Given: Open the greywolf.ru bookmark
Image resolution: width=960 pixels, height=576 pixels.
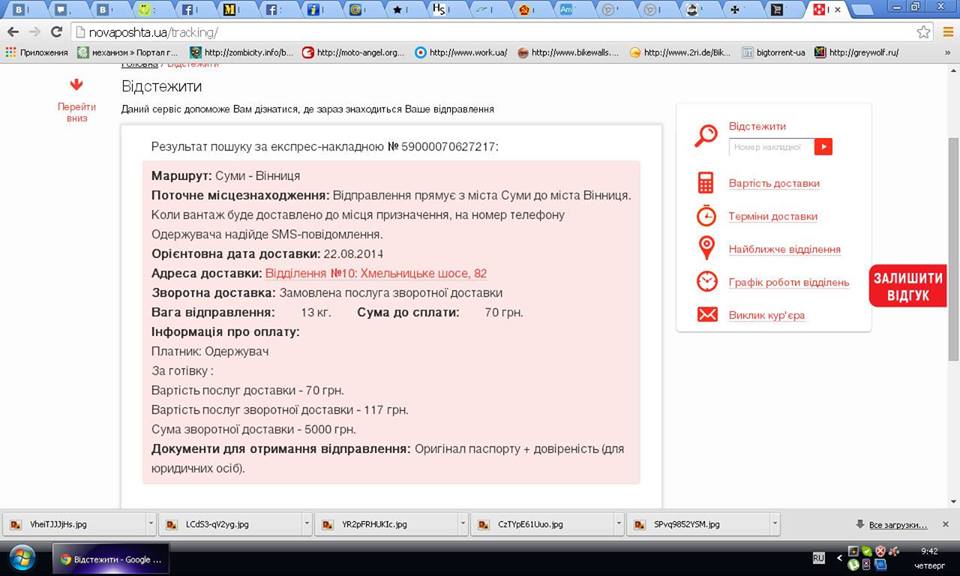Looking at the screenshot, I should tap(857, 53).
